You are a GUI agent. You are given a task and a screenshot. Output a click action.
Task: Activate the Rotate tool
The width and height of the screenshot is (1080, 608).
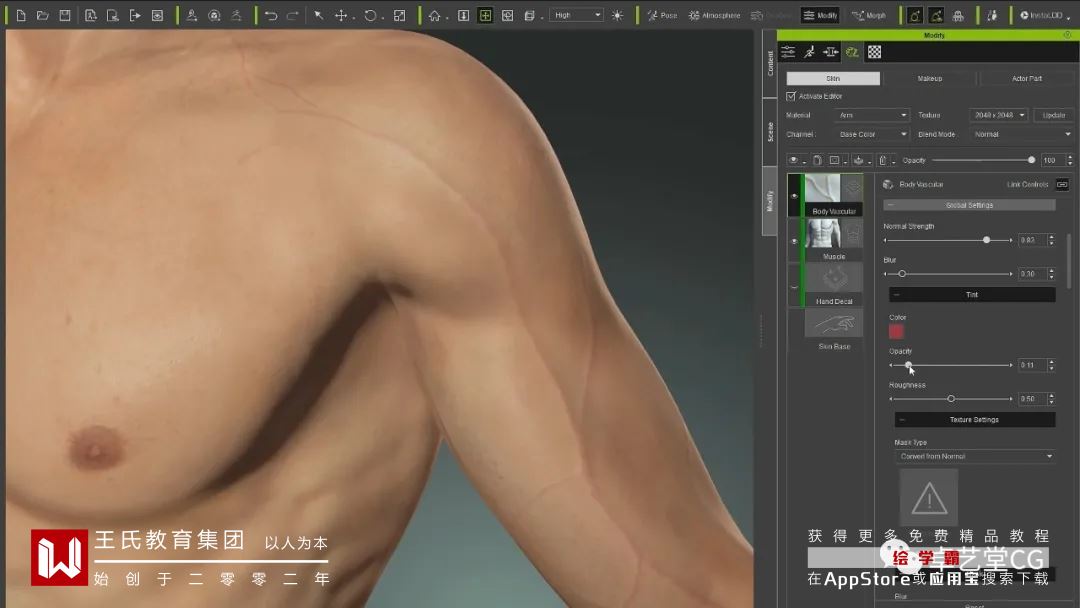[371, 15]
